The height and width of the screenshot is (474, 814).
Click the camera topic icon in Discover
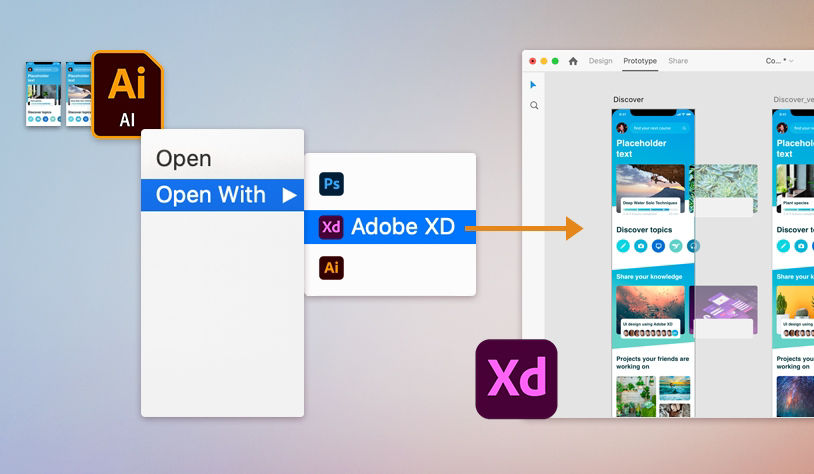click(x=641, y=246)
